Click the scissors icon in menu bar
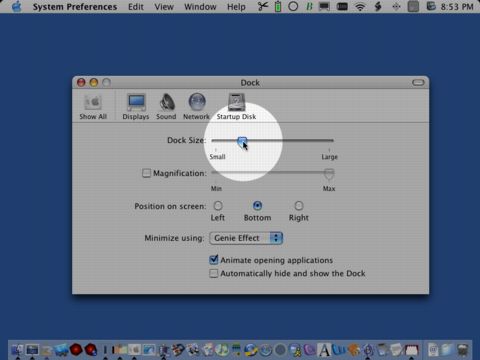Viewport: 480px width, 360px height. tap(263, 6)
